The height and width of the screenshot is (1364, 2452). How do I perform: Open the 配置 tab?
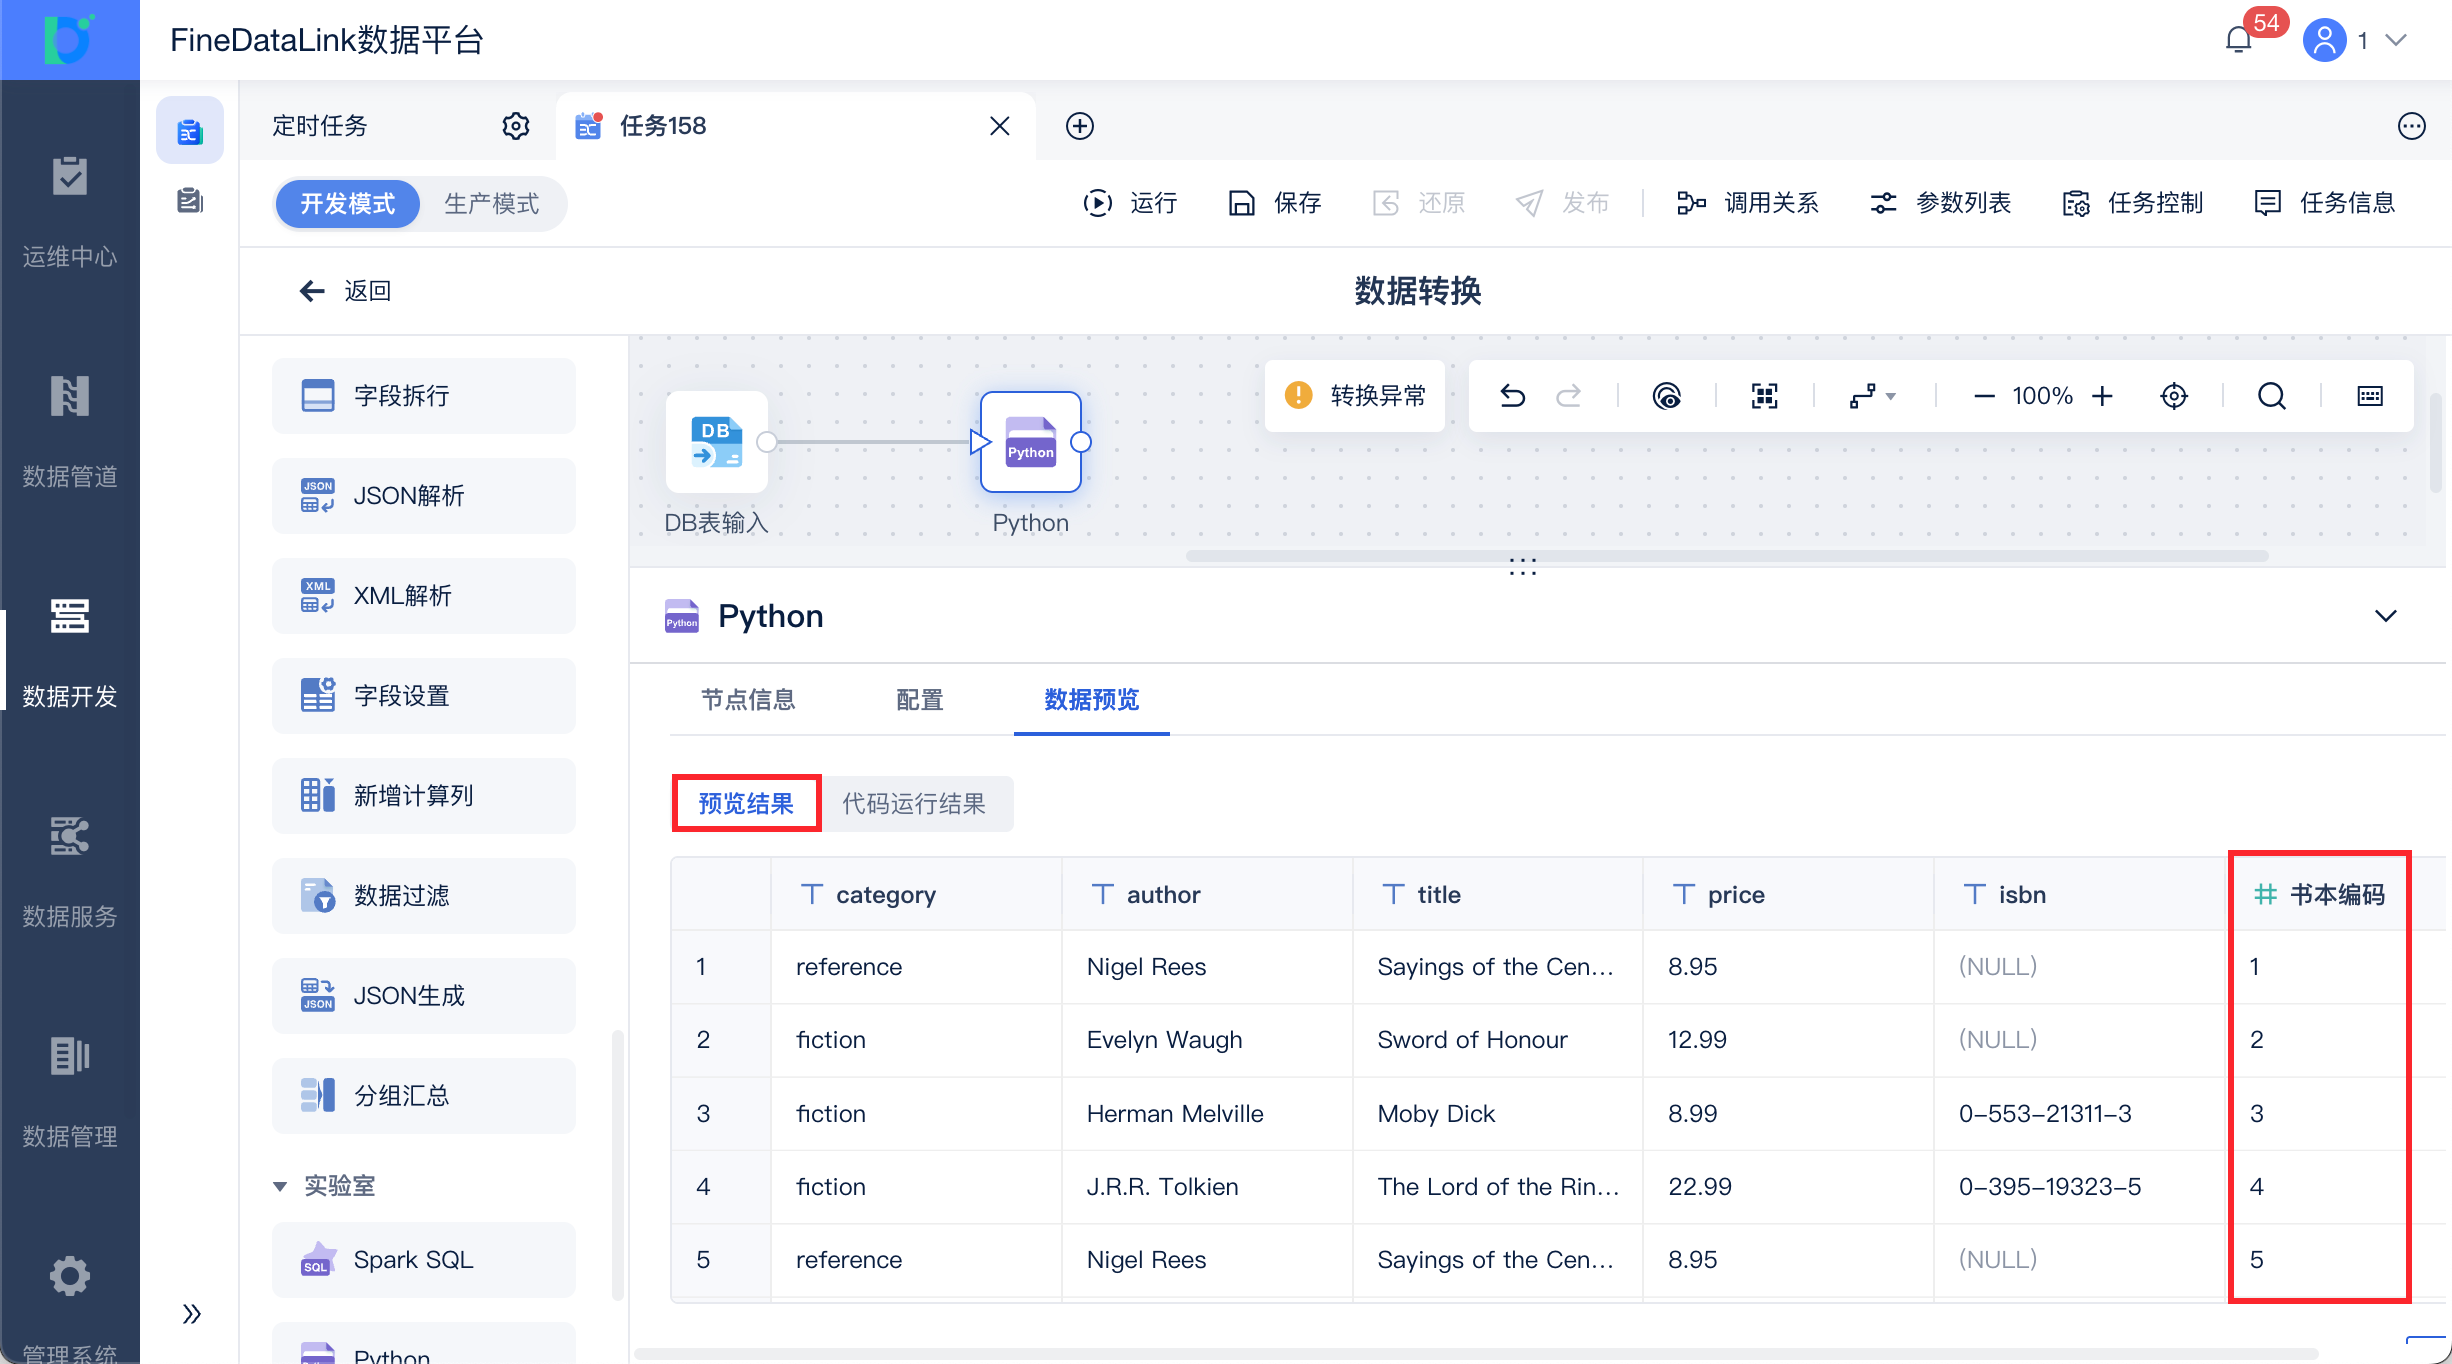(919, 700)
